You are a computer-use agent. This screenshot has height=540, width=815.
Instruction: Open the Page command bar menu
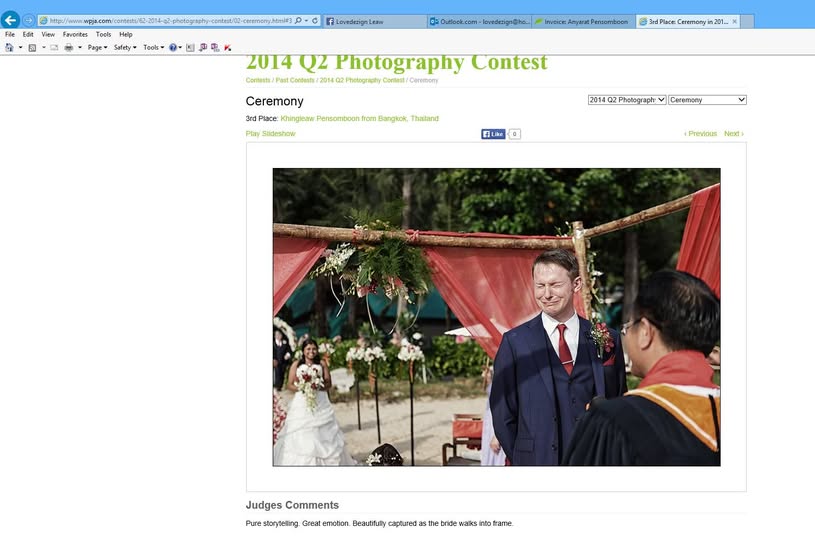pos(98,47)
